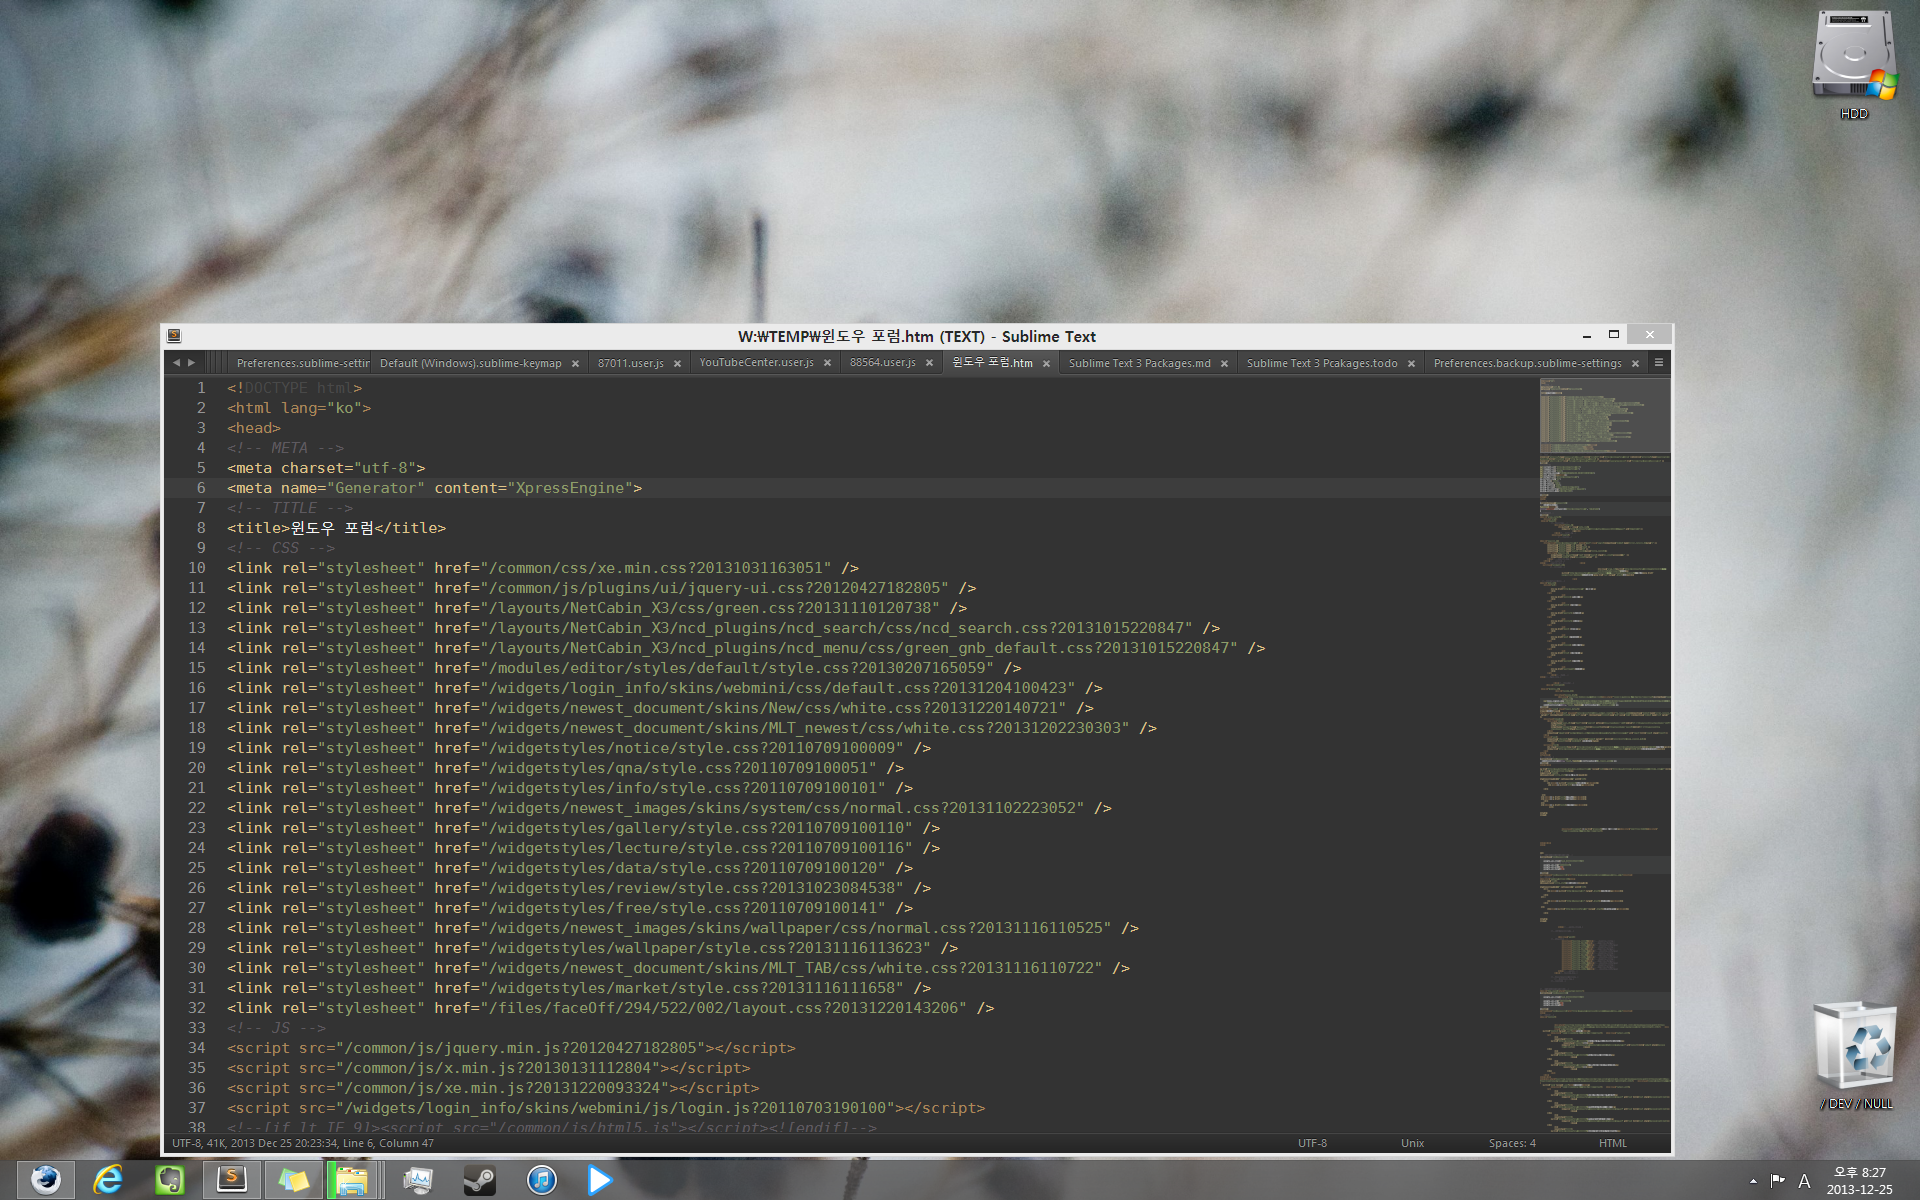Click the Sublime Text app icon in title bar
1920x1200 pixels.
174,336
